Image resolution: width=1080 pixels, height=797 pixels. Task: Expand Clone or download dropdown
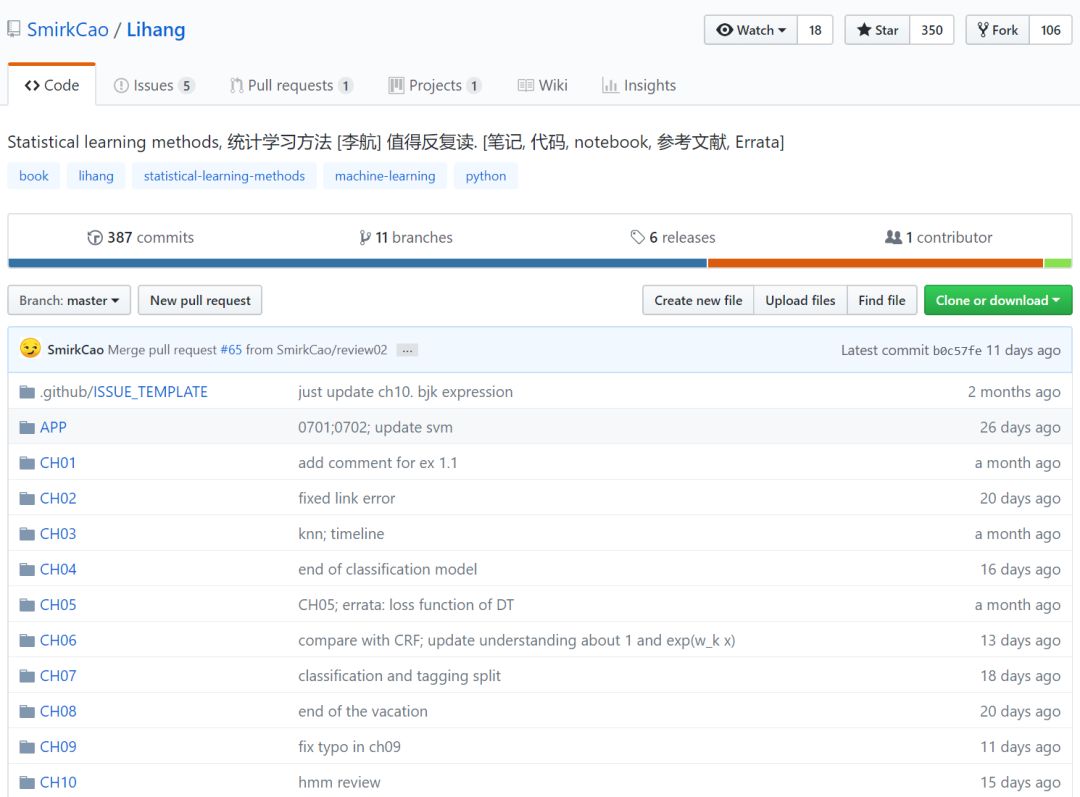998,300
